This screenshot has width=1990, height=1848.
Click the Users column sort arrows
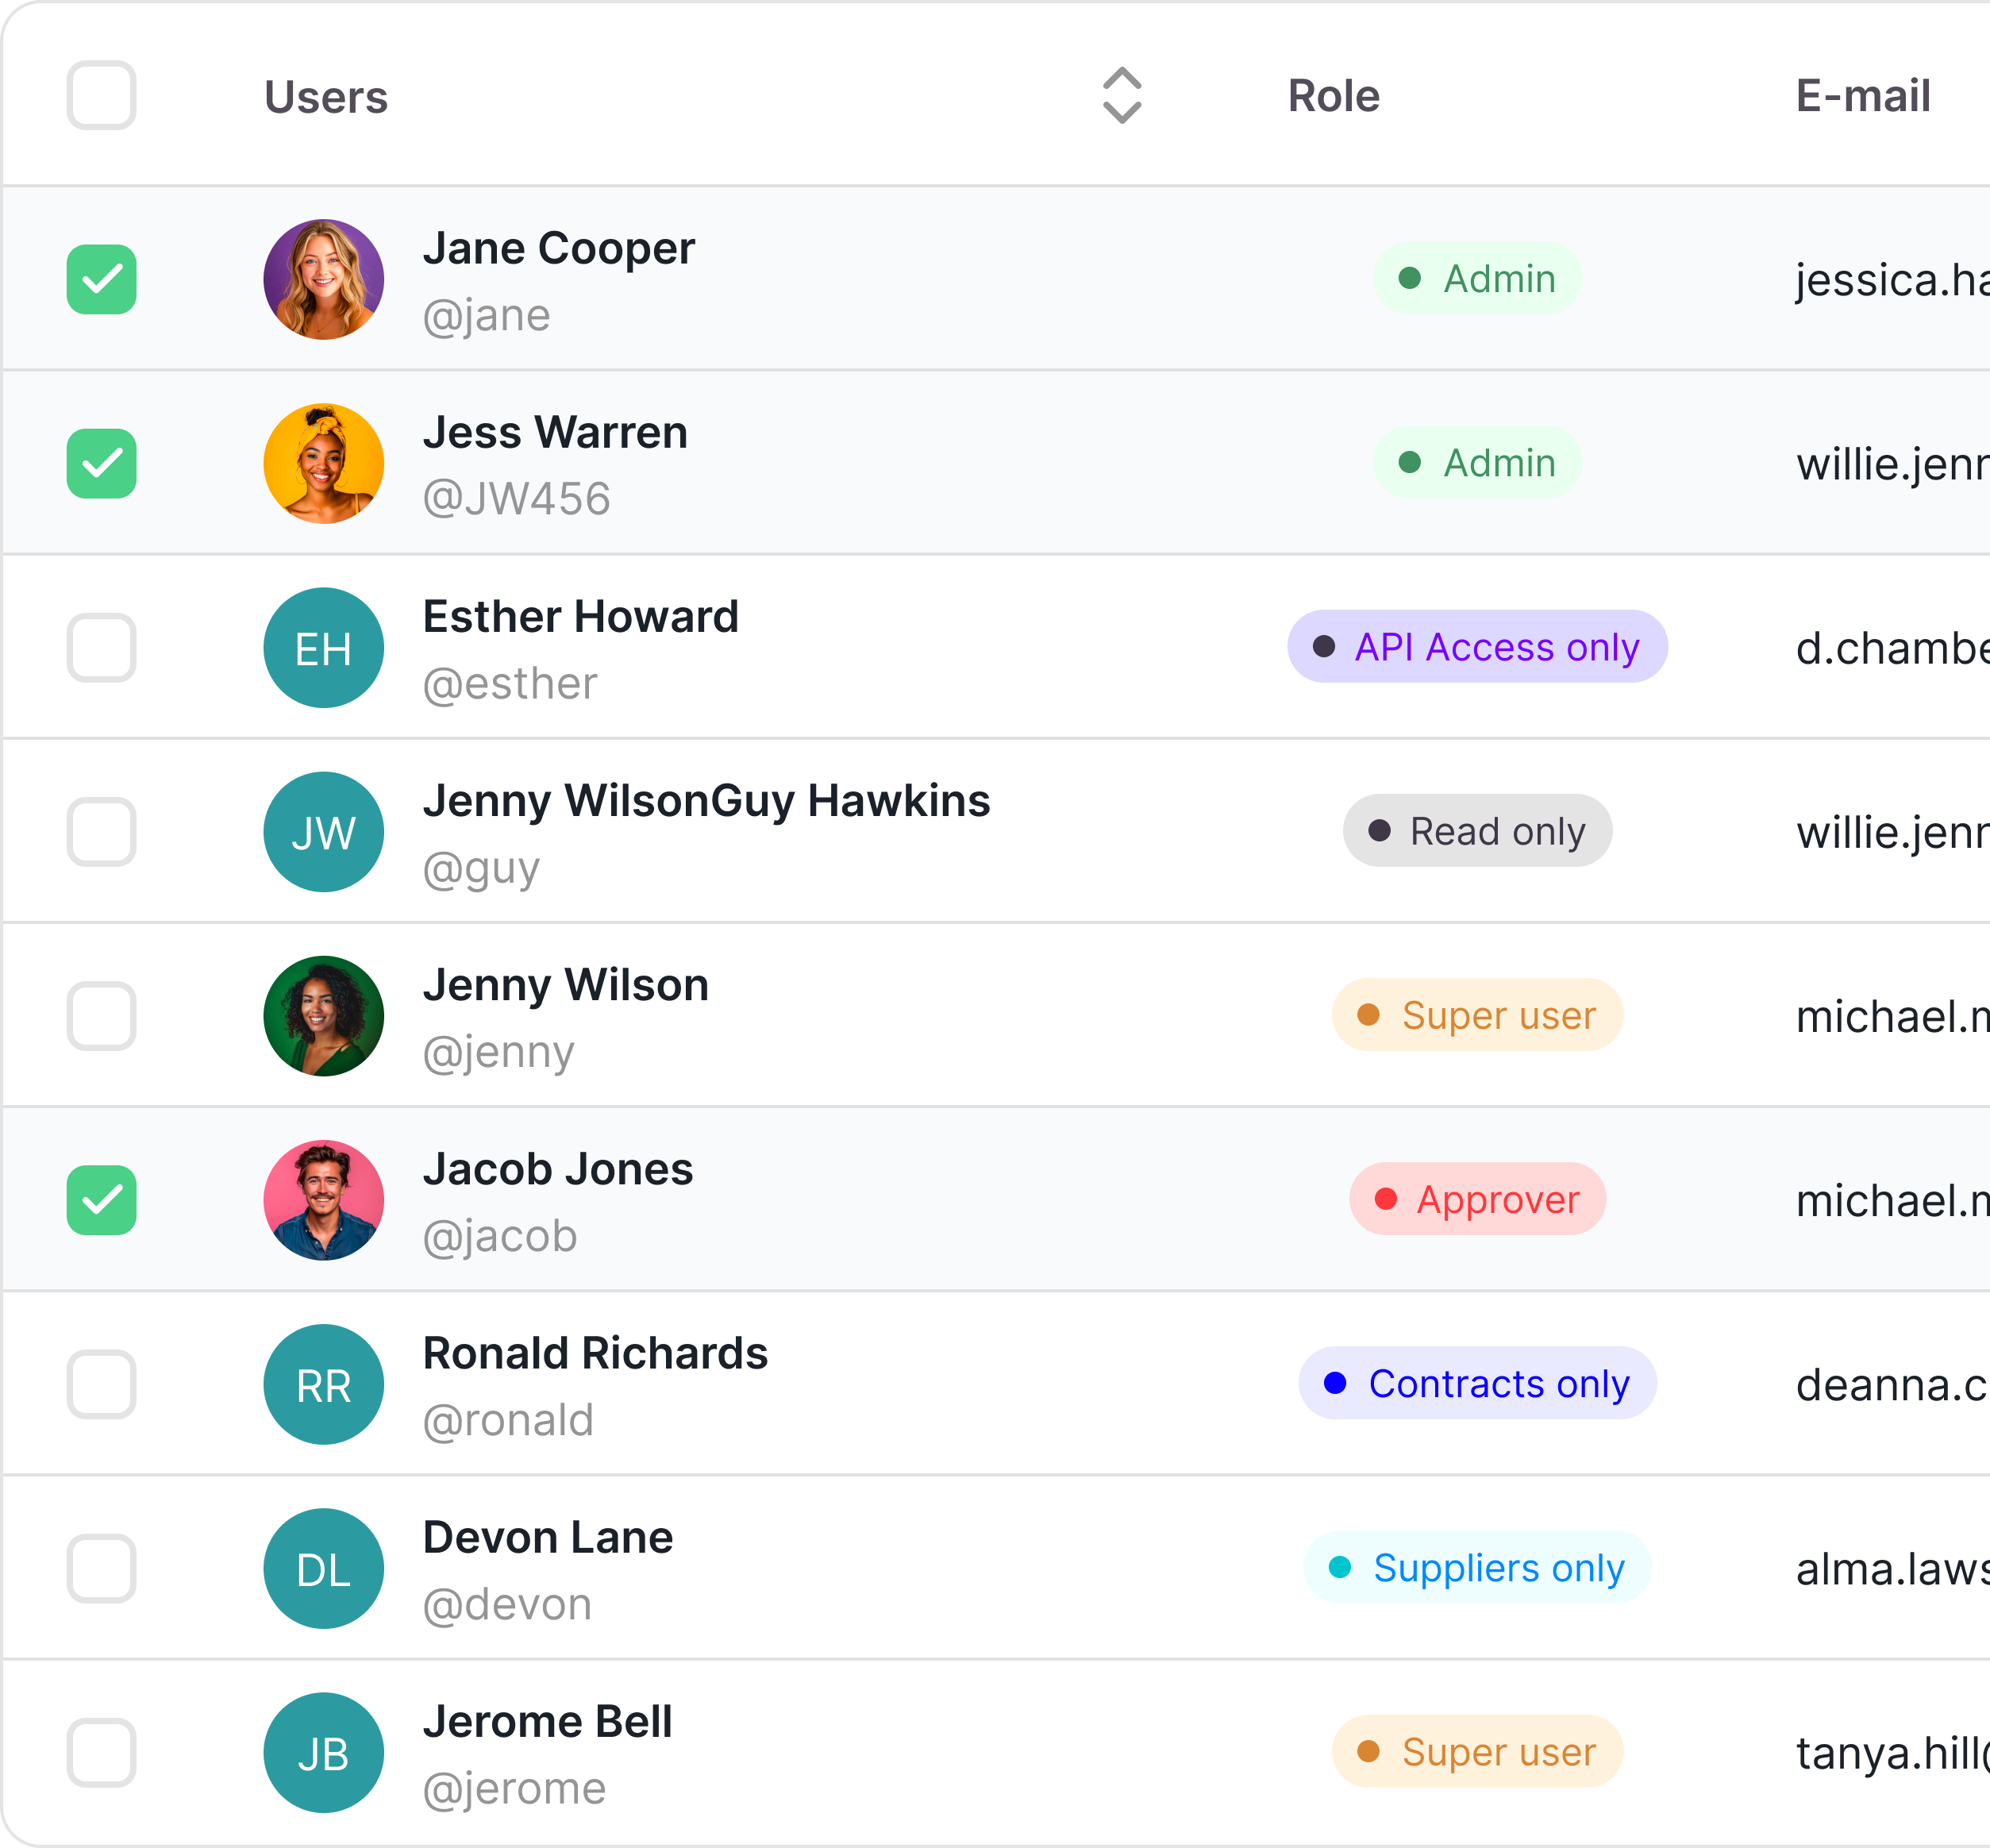(1121, 95)
